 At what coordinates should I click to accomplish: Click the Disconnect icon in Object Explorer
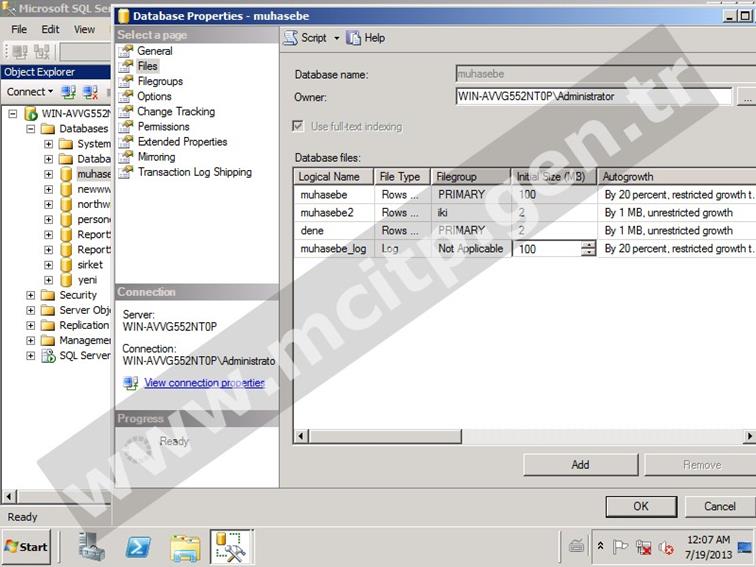(90, 92)
